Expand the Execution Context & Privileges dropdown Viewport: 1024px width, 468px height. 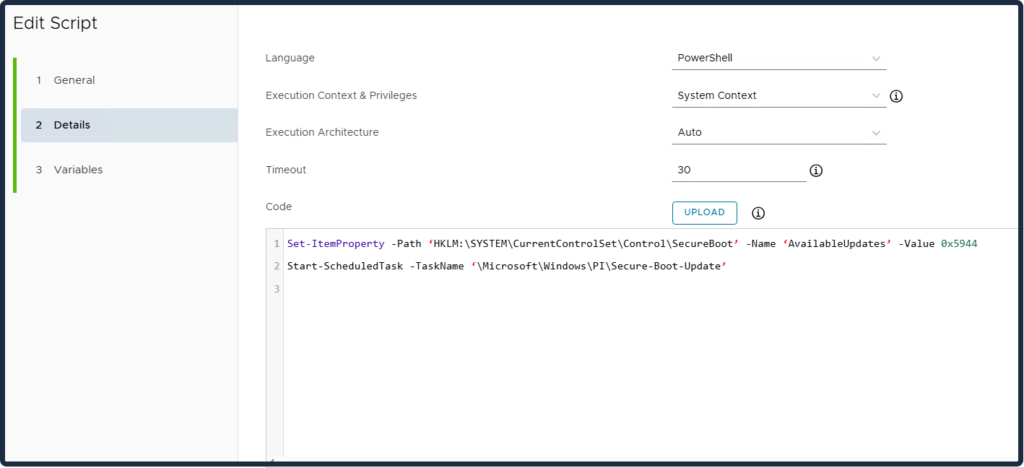[779, 96]
